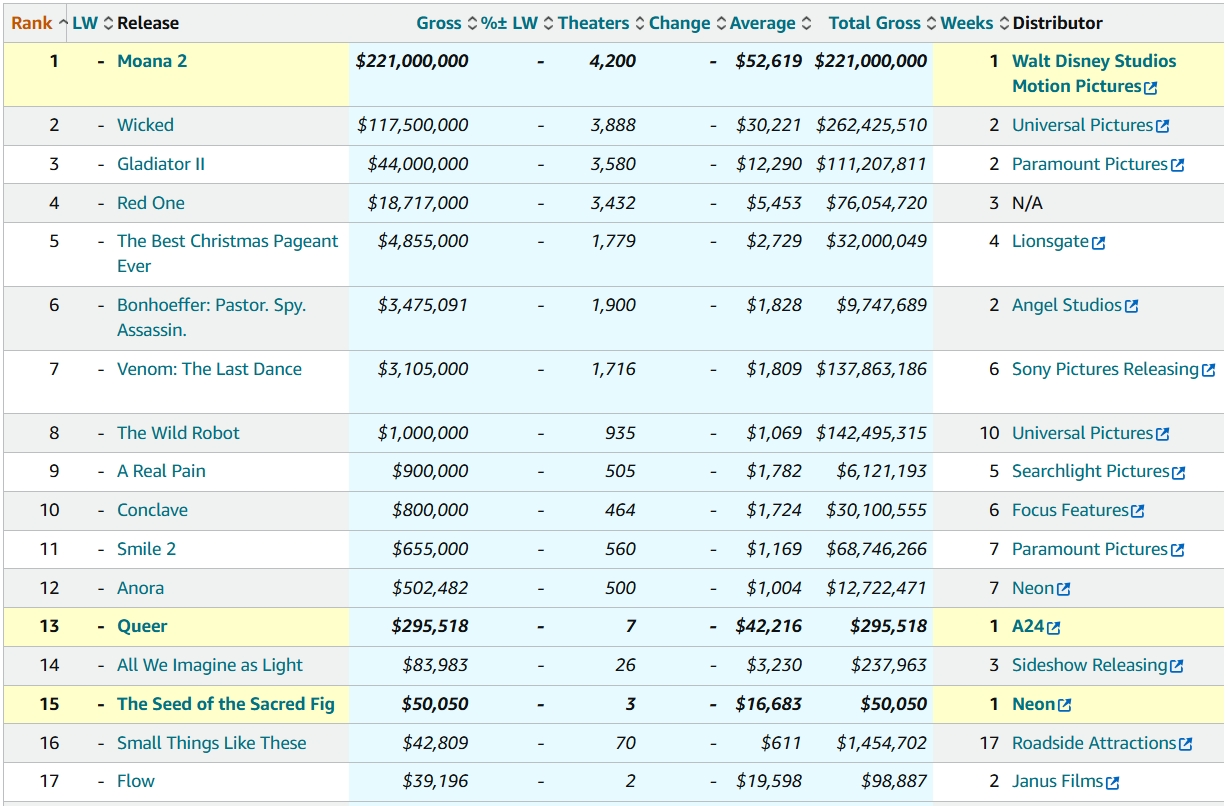1229x806 pixels.
Task: Open The Best Christmas Pageant Ever link
Action: [228, 254]
